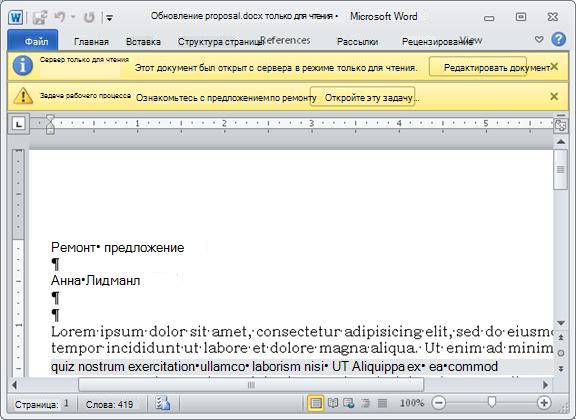Select Outline view icon
Screen dimensions: 576x420
(x=366, y=403)
